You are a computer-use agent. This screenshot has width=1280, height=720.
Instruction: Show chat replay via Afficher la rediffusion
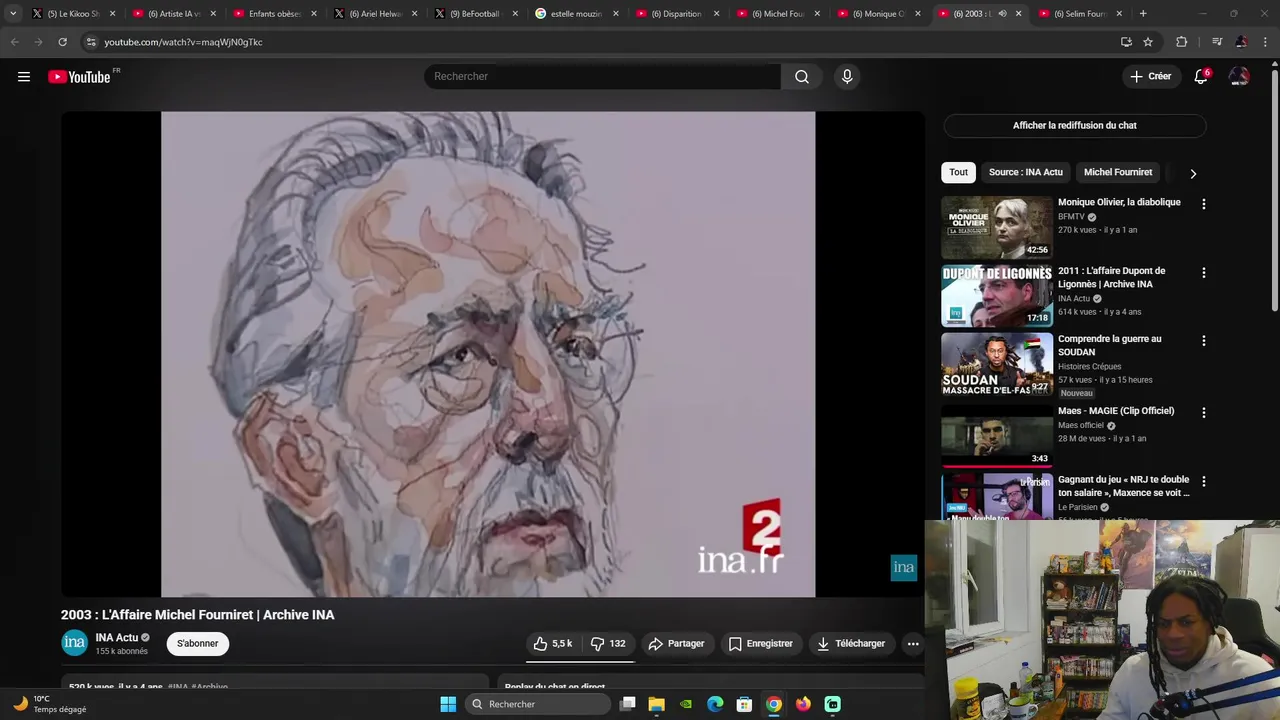click(x=1074, y=126)
